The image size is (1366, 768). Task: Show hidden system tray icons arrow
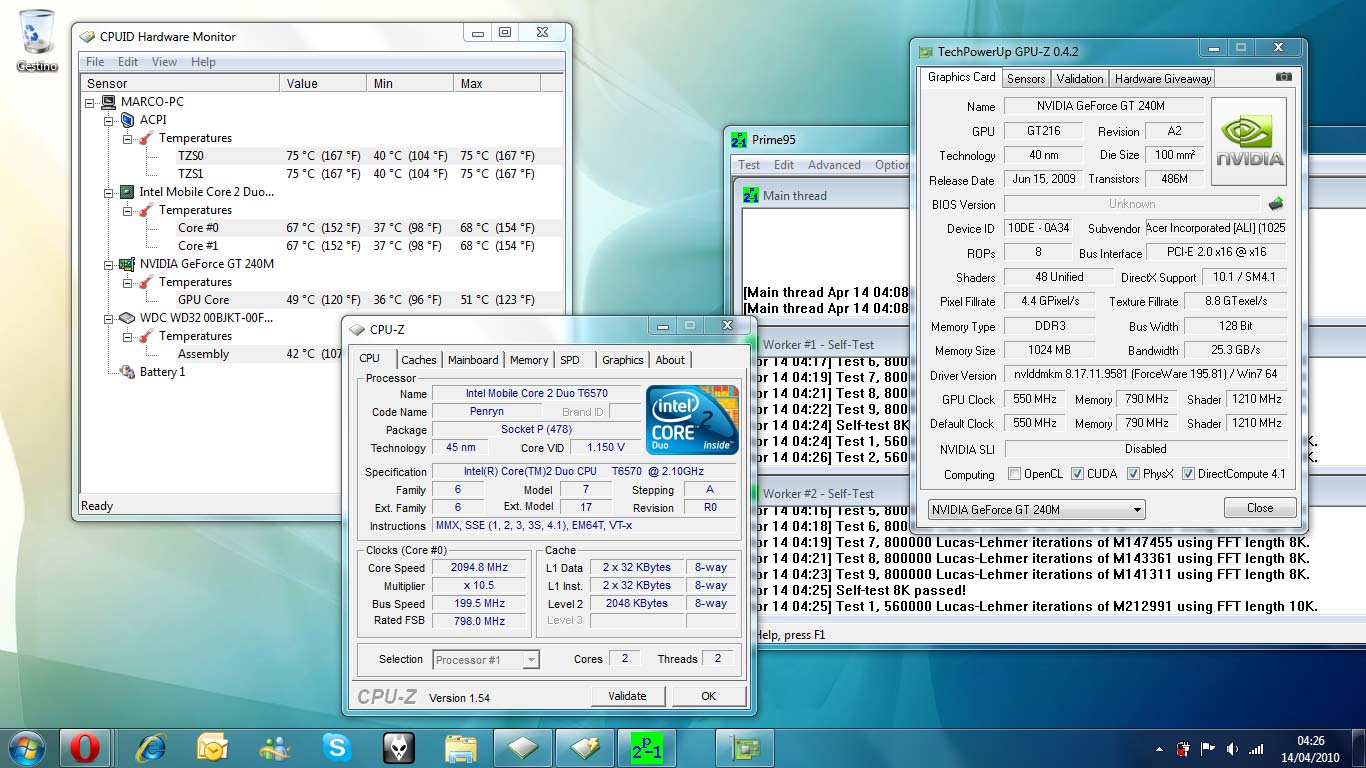pyautogui.click(x=1161, y=748)
